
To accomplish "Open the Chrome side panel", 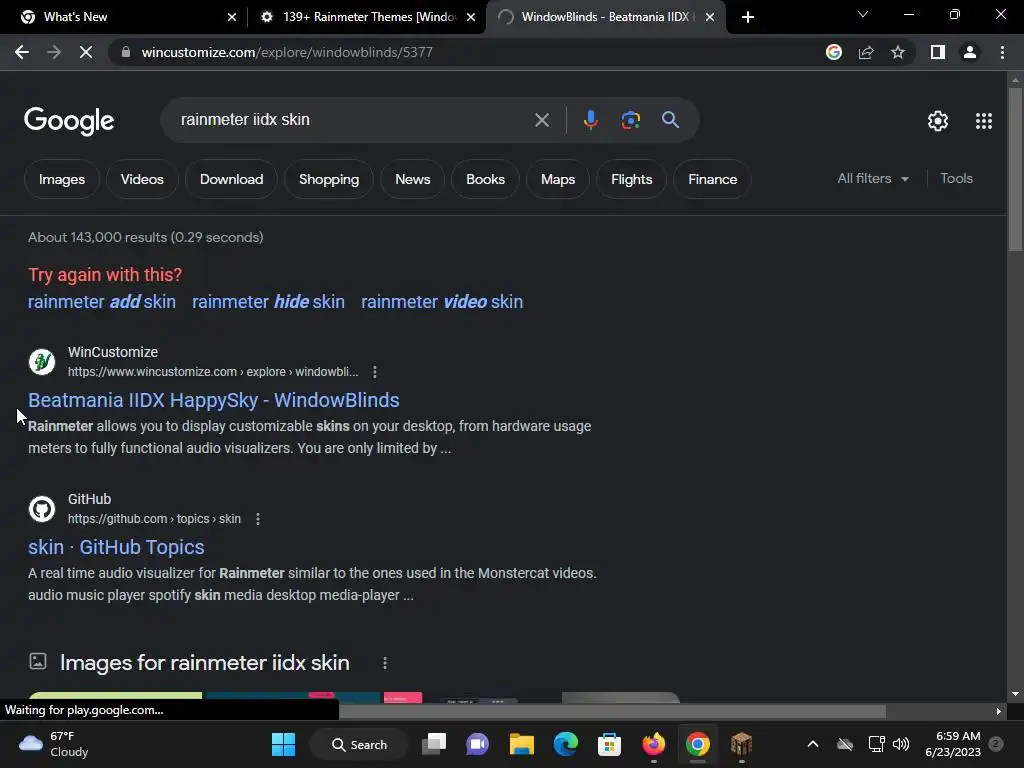I will (938, 52).
